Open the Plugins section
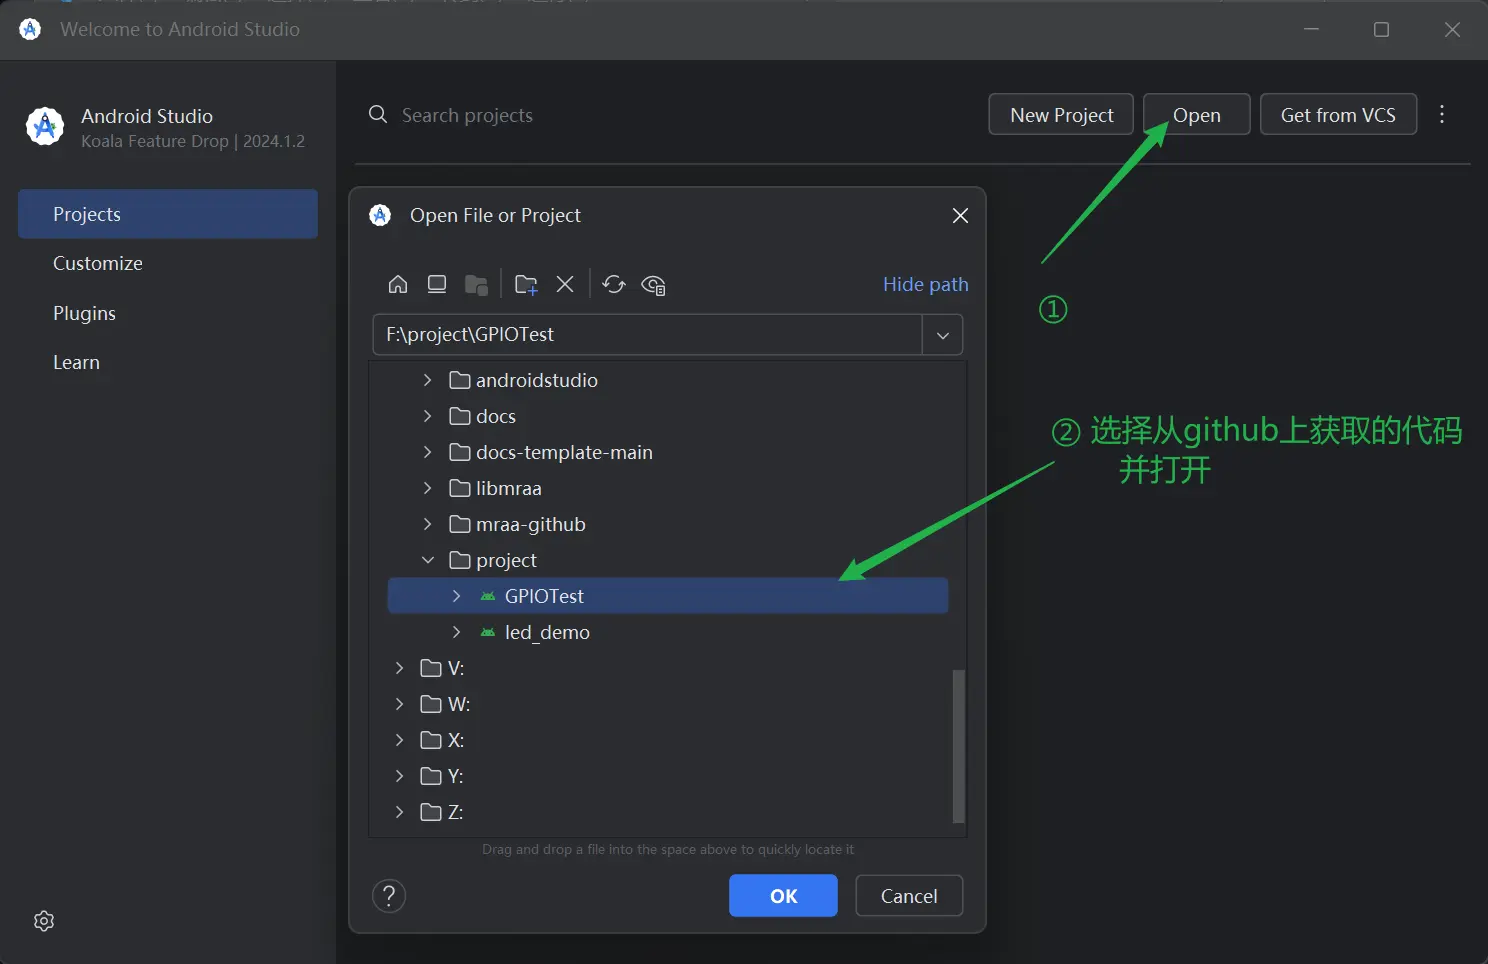1488x964 pixels. click(x=168, y=313)
